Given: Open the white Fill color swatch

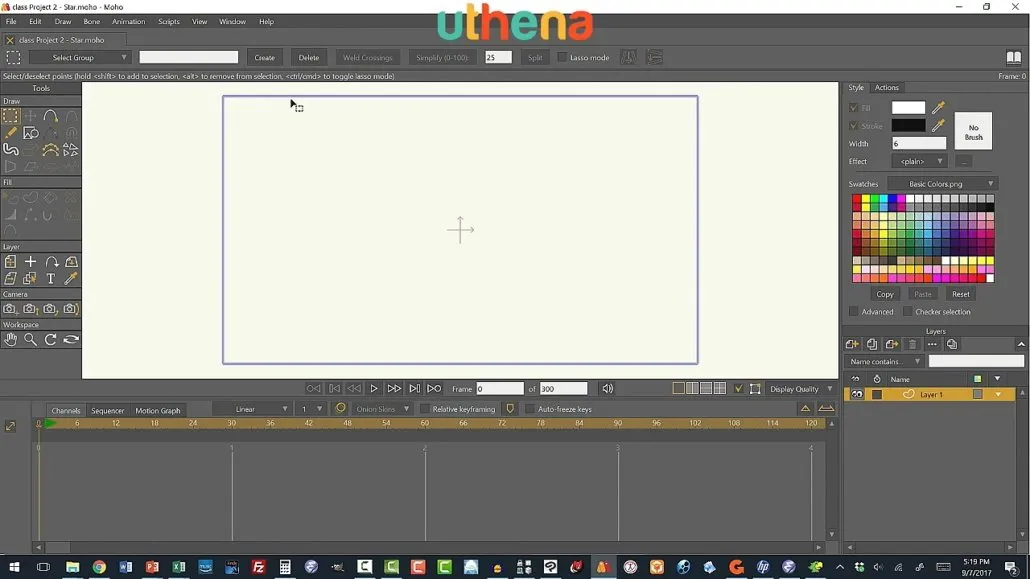Looking at the screenshot, I should point(908,107).
